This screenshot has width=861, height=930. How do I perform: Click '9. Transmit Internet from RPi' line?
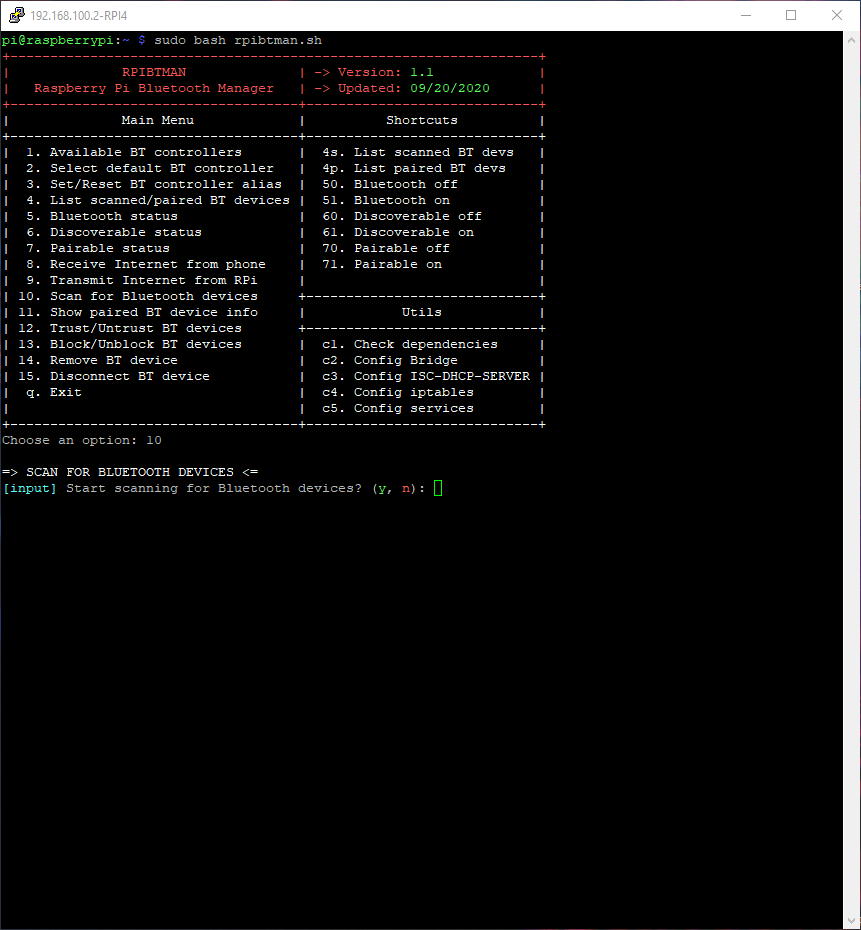(x=142, y=281)
